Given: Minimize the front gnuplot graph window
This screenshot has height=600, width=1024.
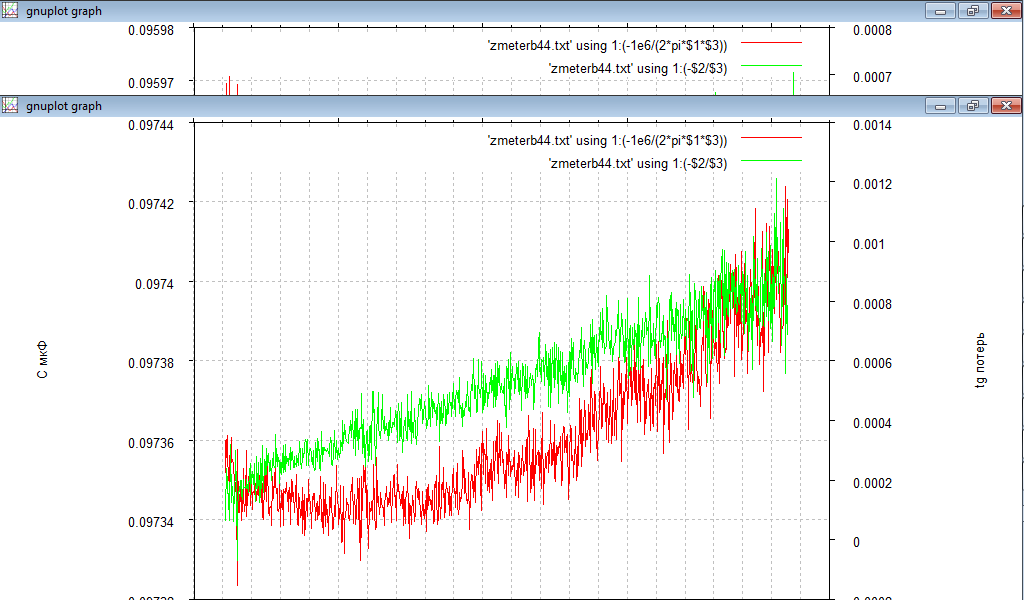Looking at the screenshot, I should 940,106.
